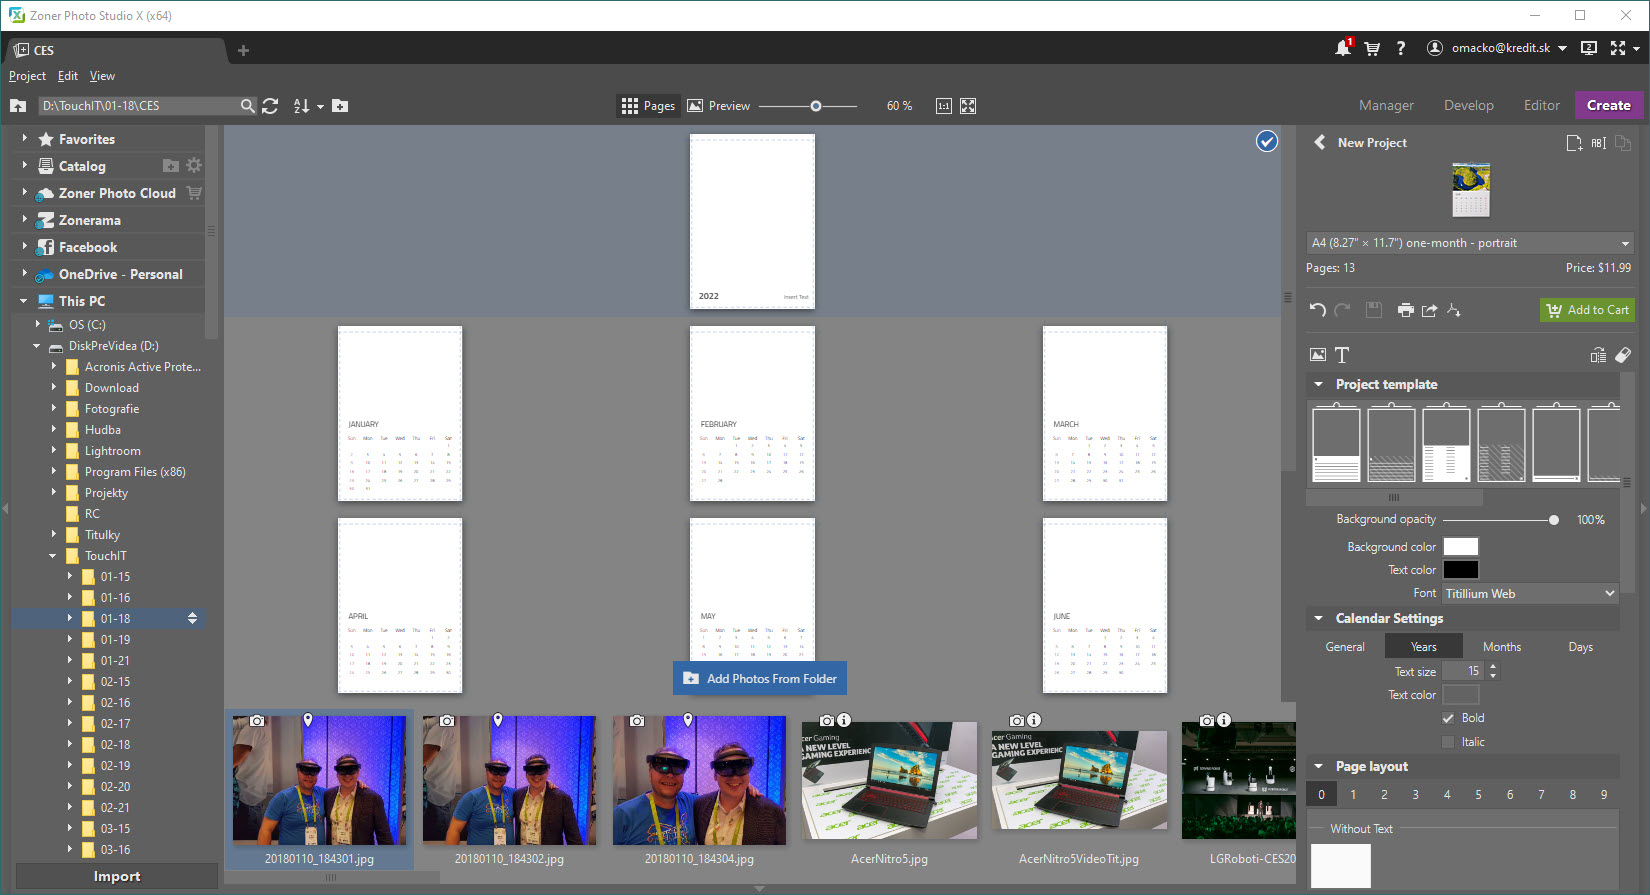Enable the Italic checkbox
Screen dimensions: 1650x895
[x=1448, y=742]
